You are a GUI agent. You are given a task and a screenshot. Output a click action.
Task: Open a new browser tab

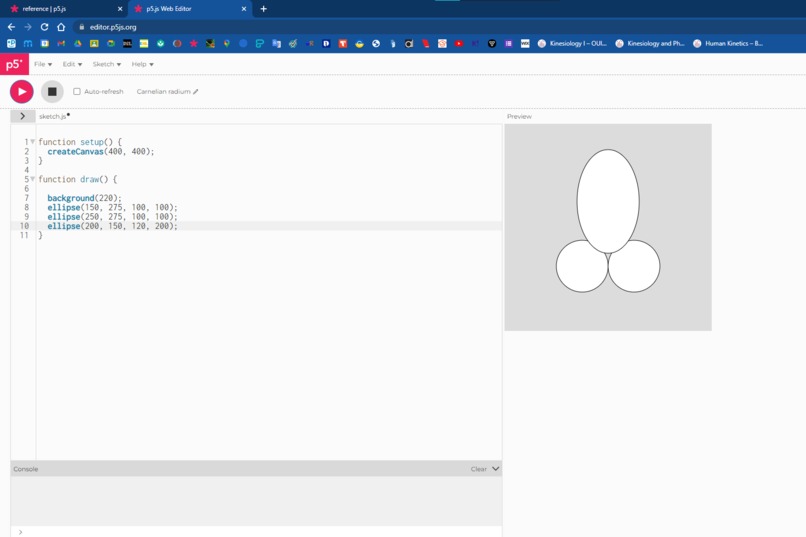[x=263, y=9]
